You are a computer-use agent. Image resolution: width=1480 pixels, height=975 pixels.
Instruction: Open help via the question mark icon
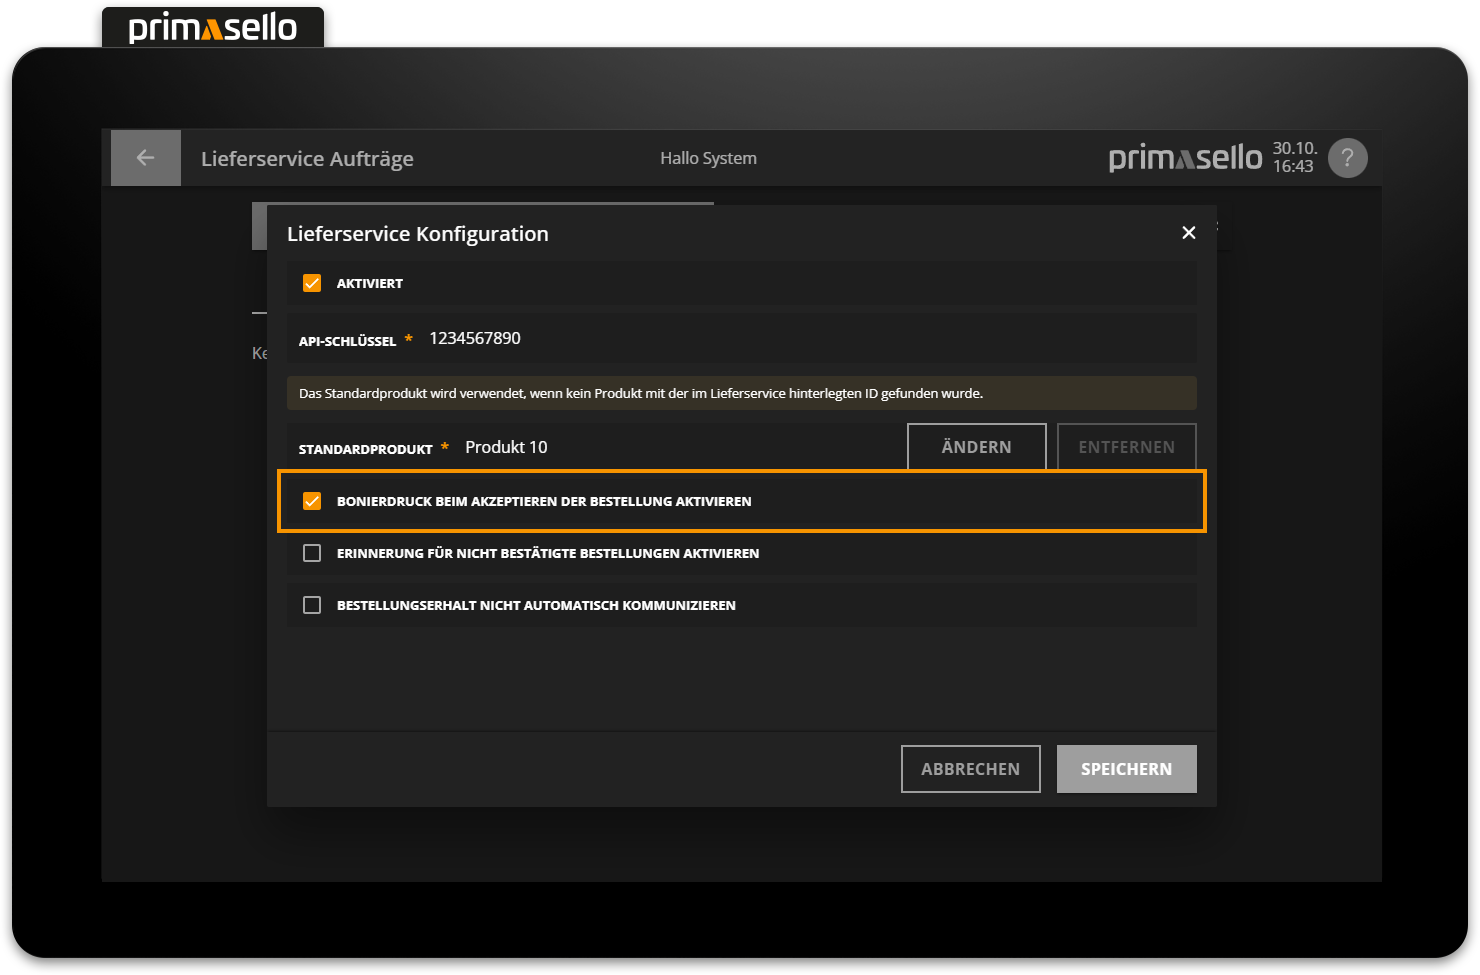(x=1347, y=157)
